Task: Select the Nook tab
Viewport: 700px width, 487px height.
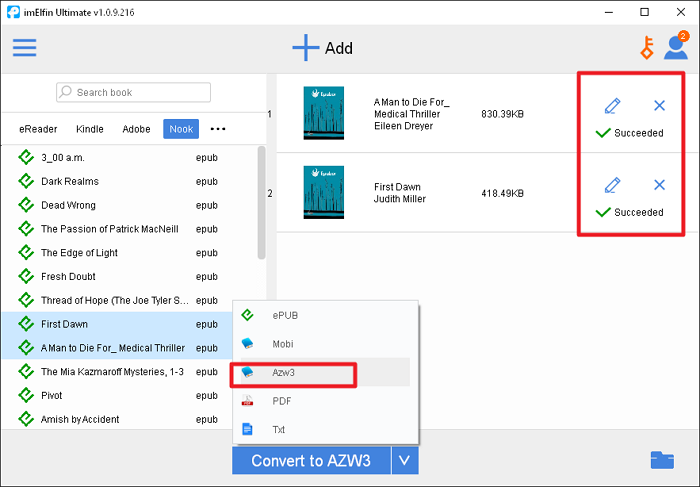Action: pos(181,129)
